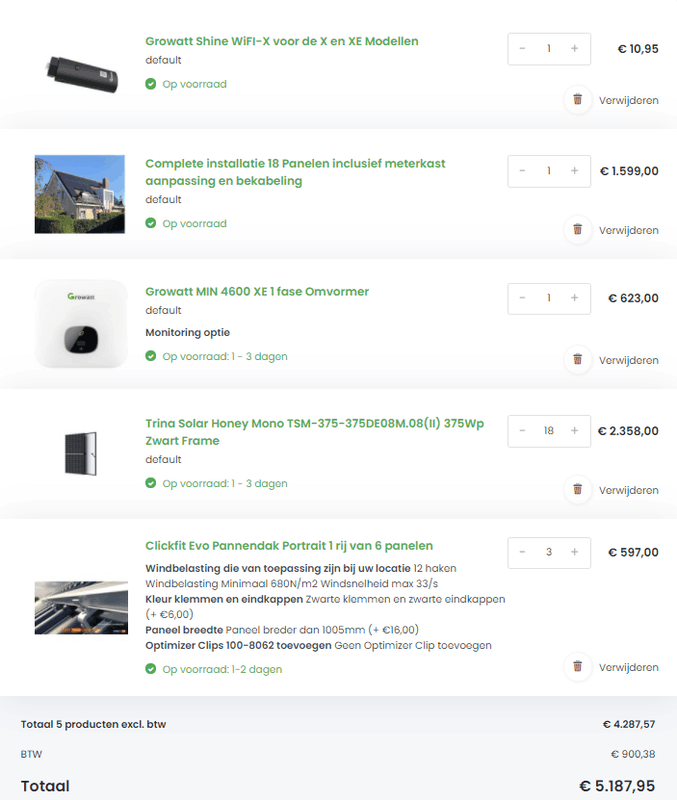The width and height of the screenshot is (677, 800).
Task: Increase quantity of Growatt Shine WiFi-X
Action: point(573,48)
